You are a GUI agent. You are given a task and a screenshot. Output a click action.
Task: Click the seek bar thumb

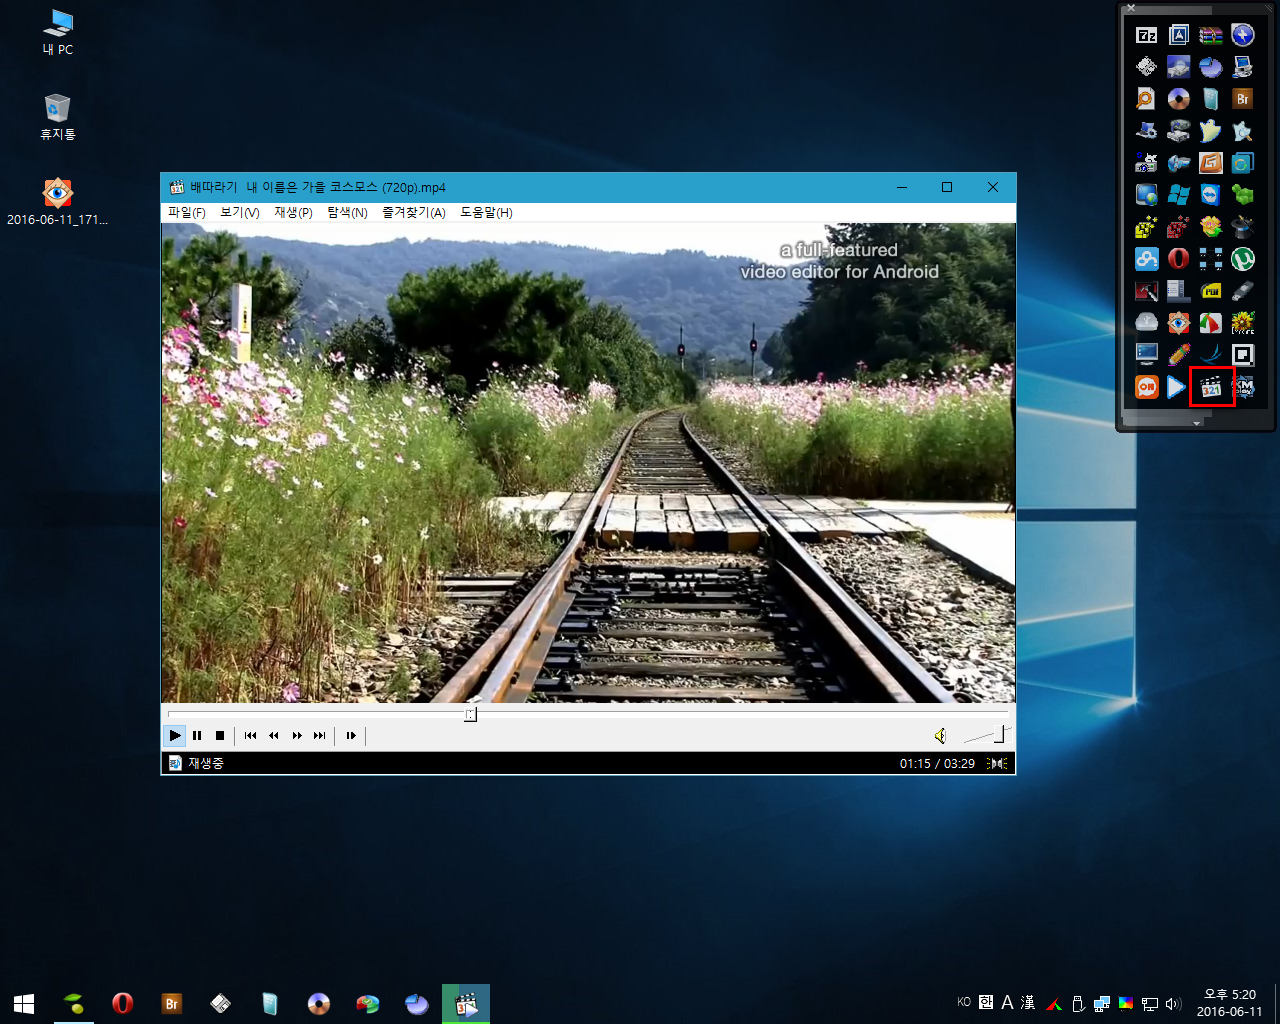pos(470,714)
